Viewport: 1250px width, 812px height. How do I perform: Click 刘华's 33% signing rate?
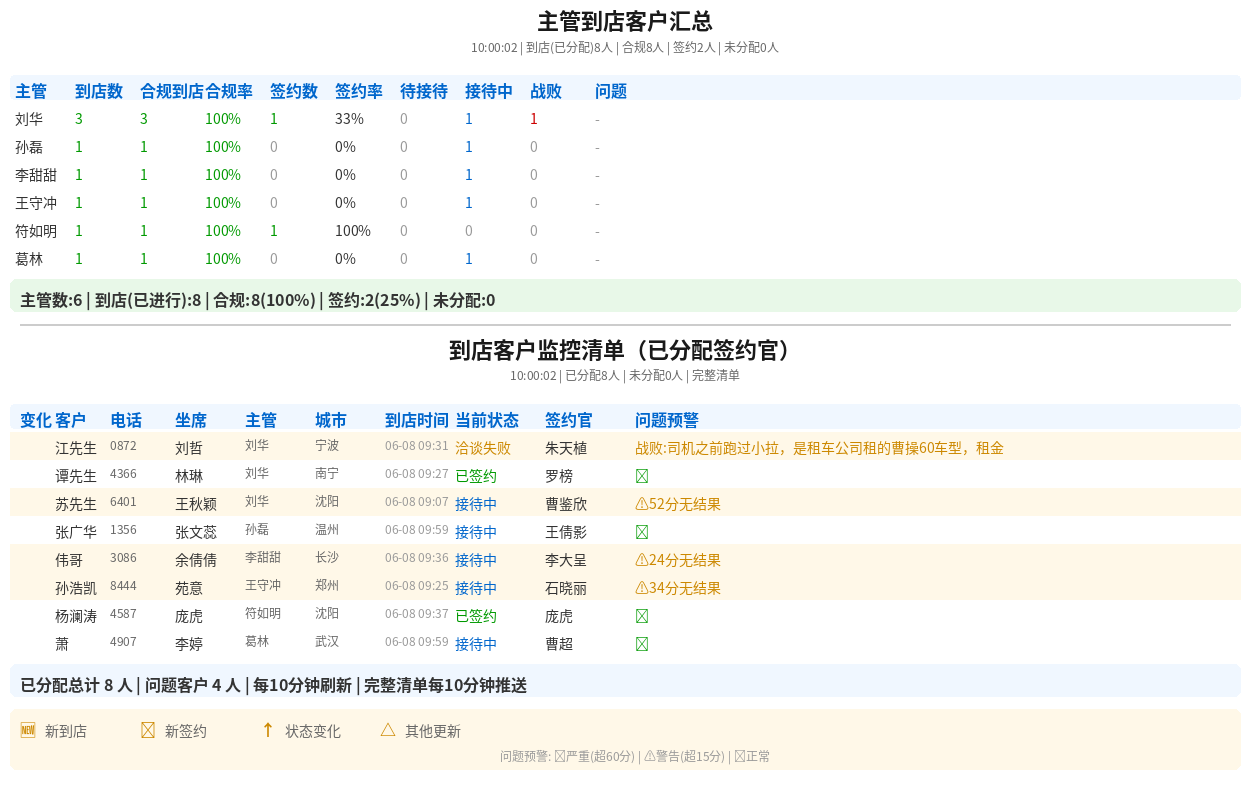tap(349, 119)
